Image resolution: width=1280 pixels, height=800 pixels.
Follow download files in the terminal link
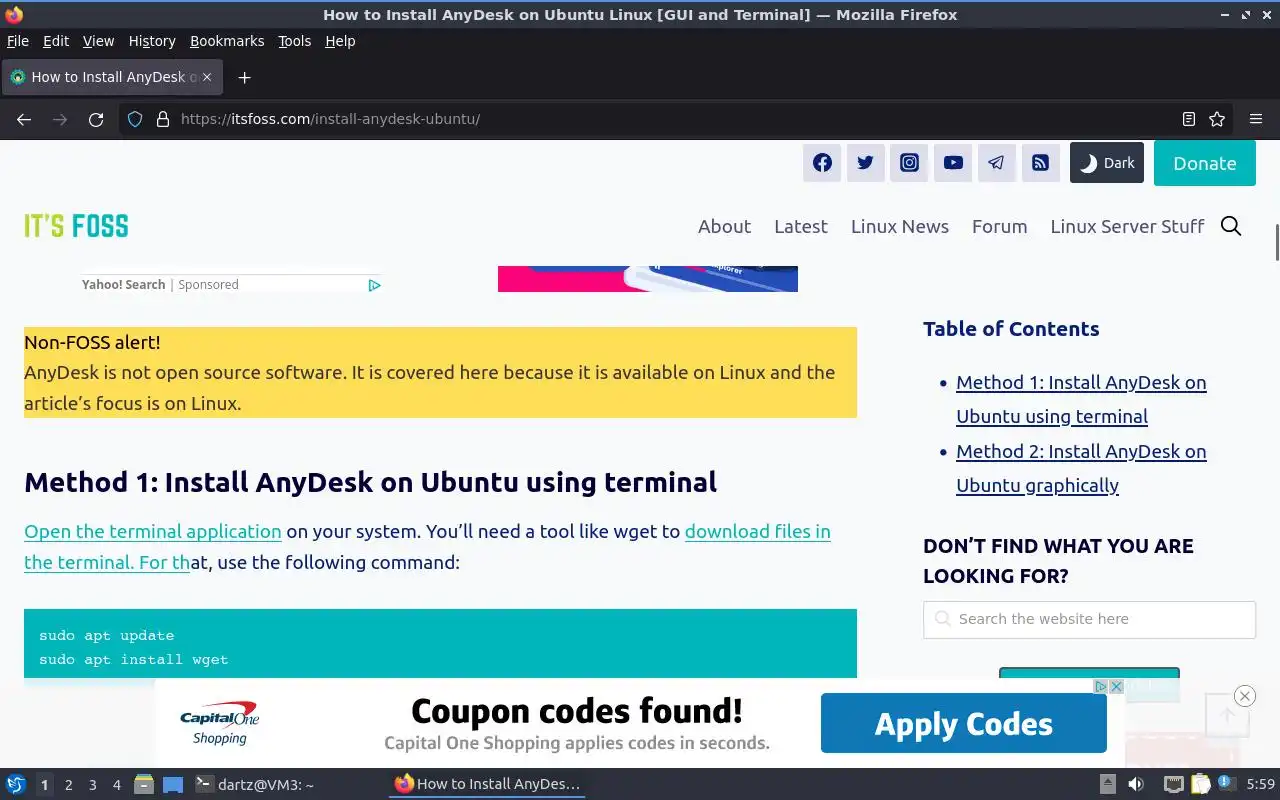758,531
